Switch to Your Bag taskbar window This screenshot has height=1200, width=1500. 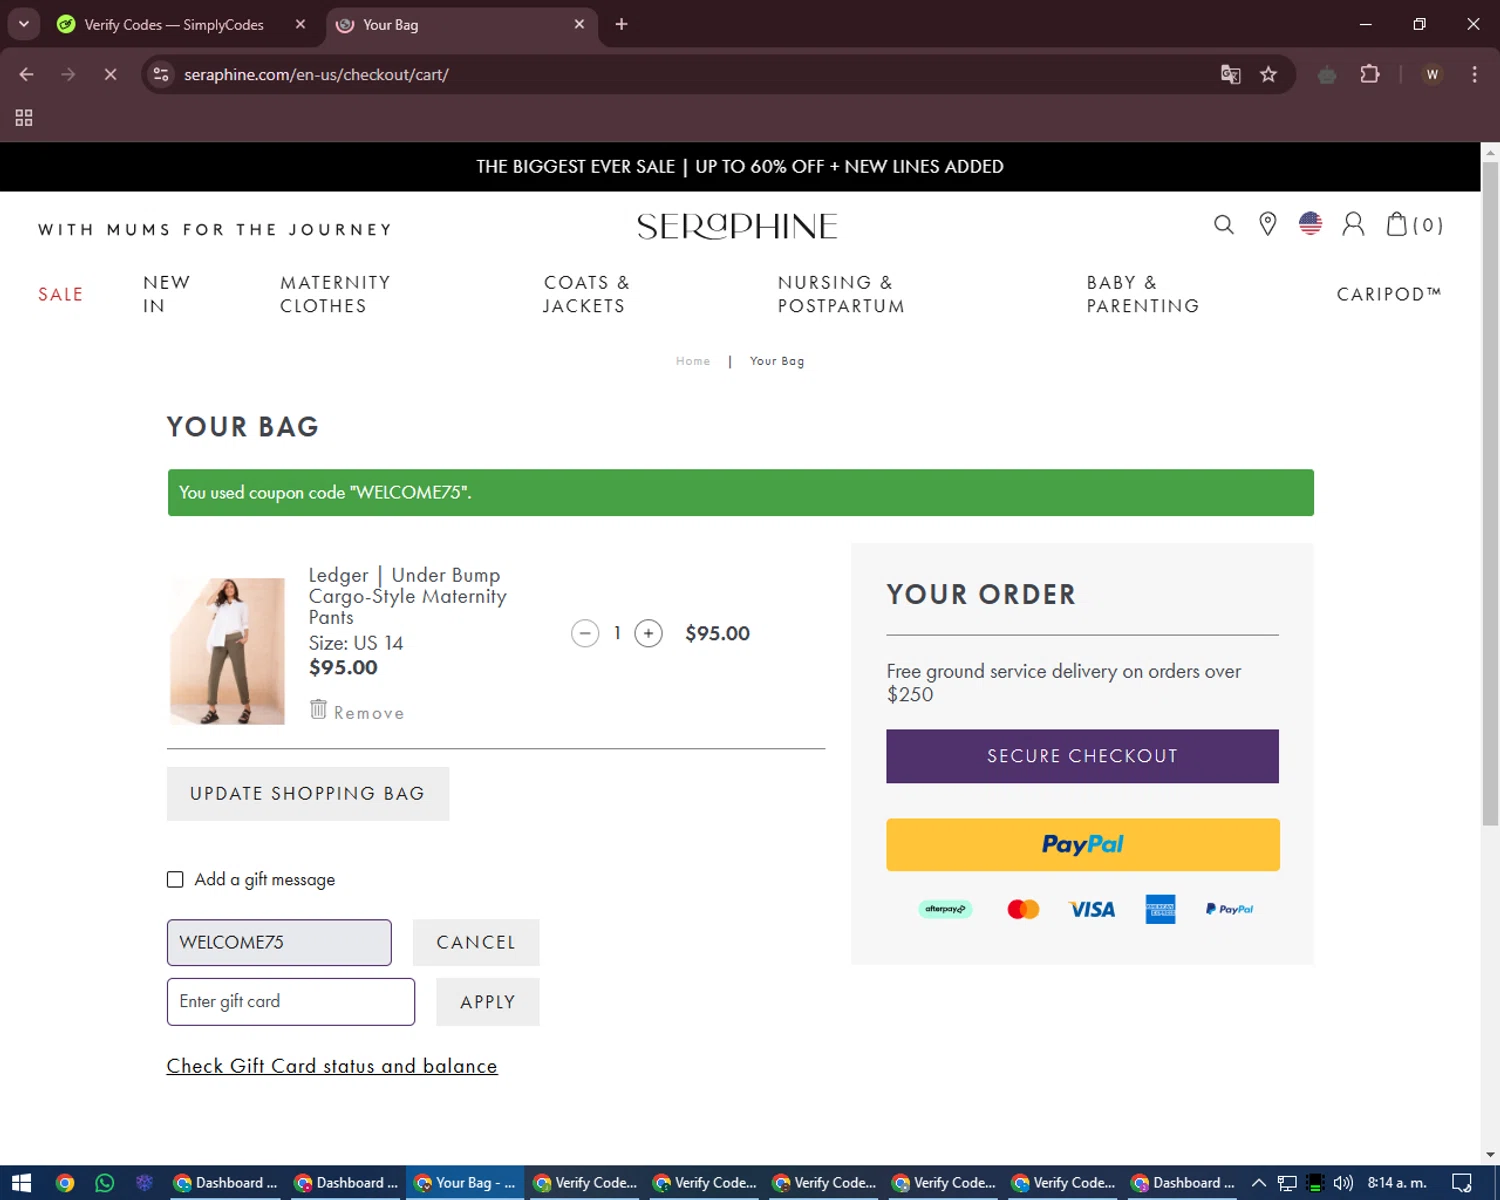465,1183
